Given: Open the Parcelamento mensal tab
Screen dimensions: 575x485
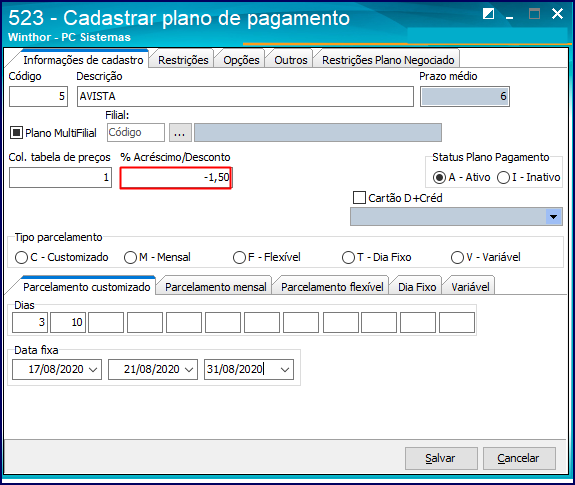Looking at the screenshot, I should click(x=216, y=287).
